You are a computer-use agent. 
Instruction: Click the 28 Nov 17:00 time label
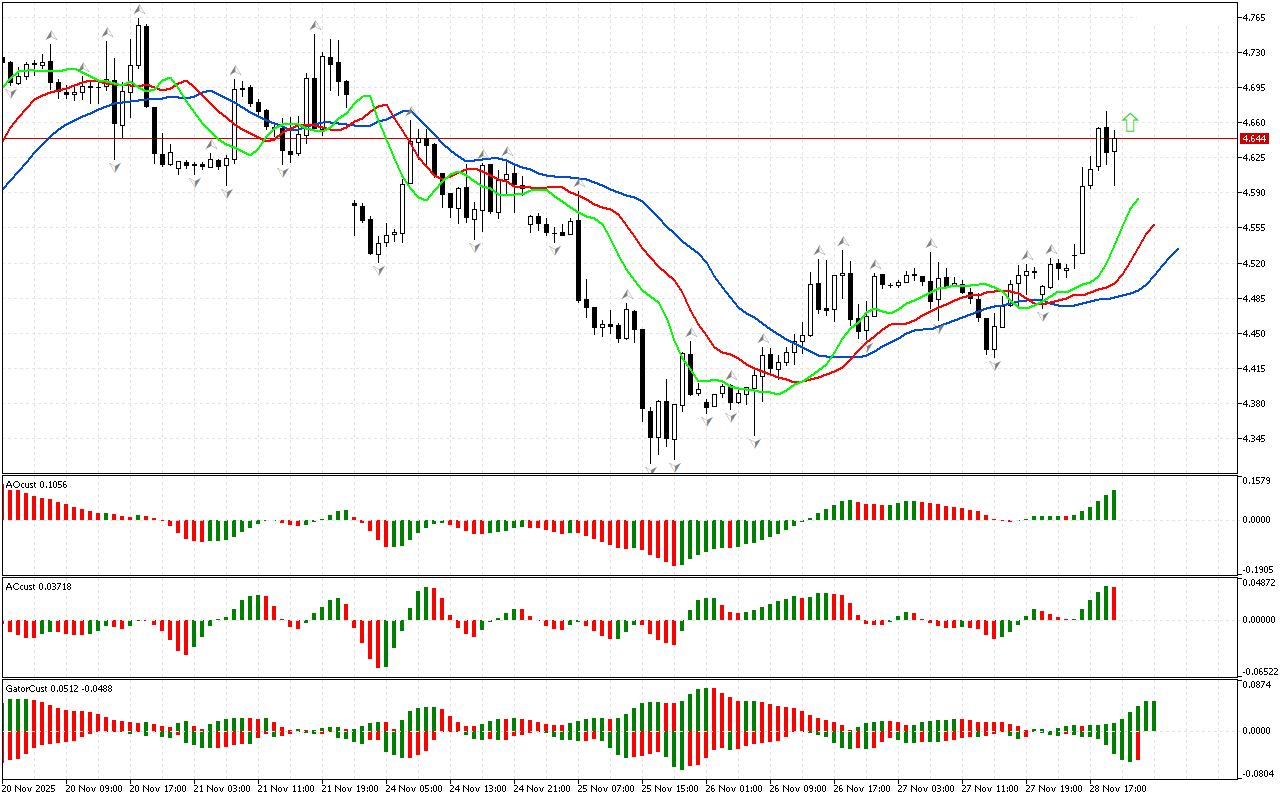point(1119,789)
